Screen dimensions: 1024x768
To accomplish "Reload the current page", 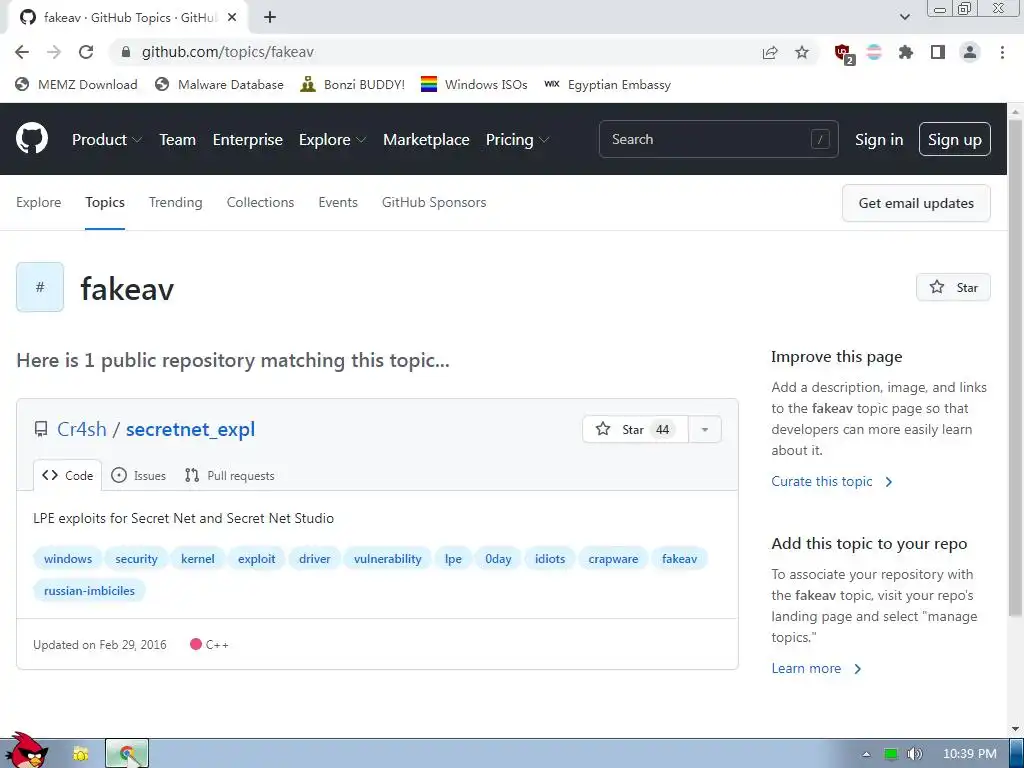I will click(86, 52).
